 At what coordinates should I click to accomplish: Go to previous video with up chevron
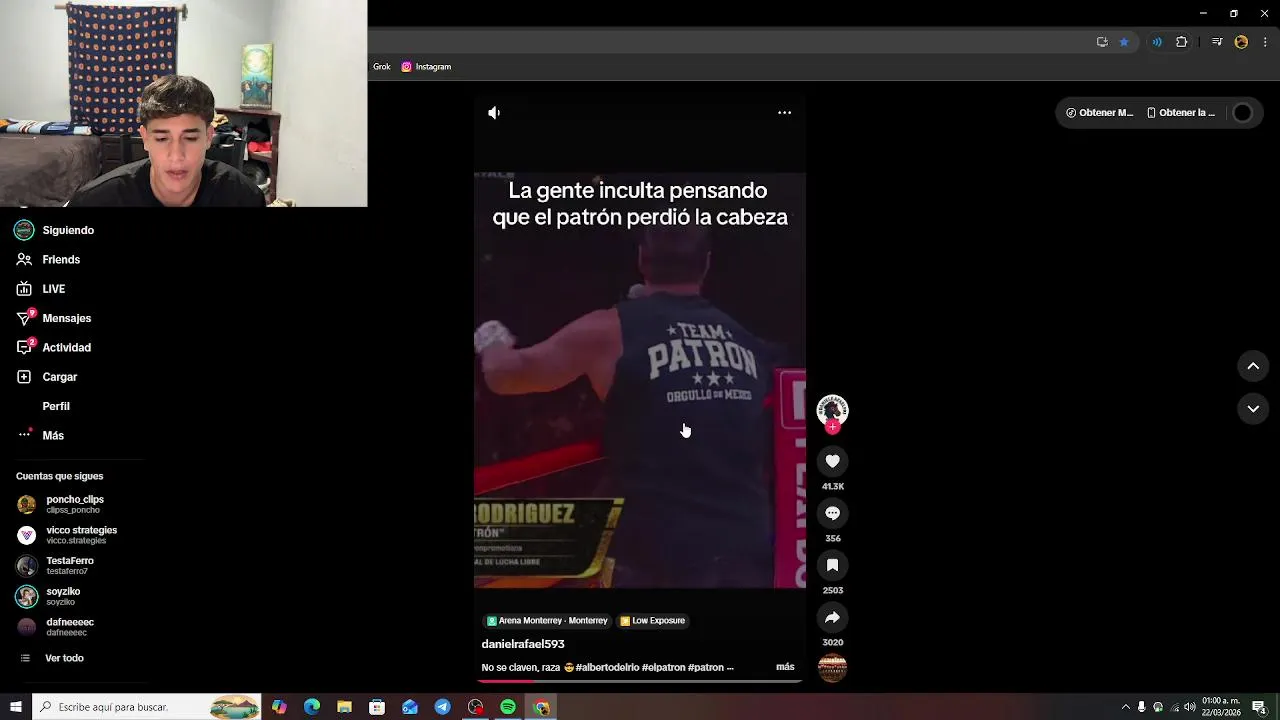[x=1253, y=367]
